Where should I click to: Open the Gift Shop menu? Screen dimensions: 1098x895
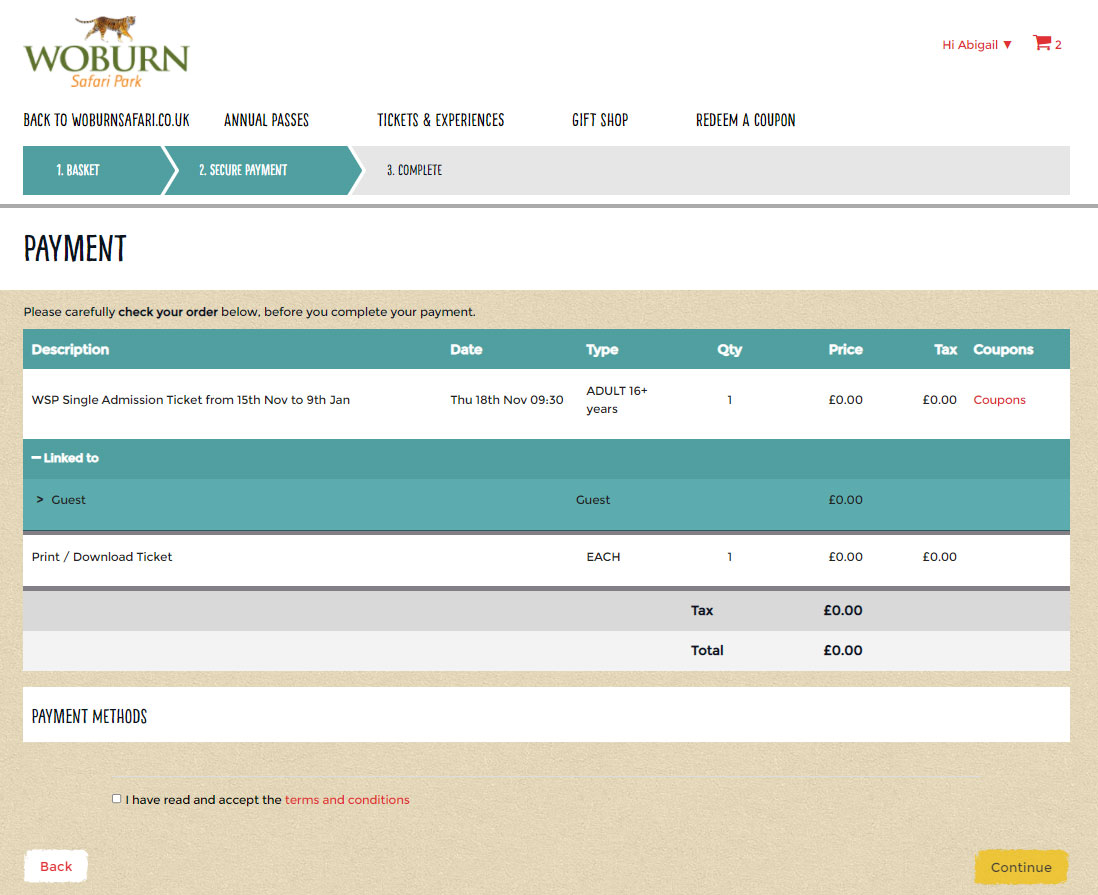point(600,120)
